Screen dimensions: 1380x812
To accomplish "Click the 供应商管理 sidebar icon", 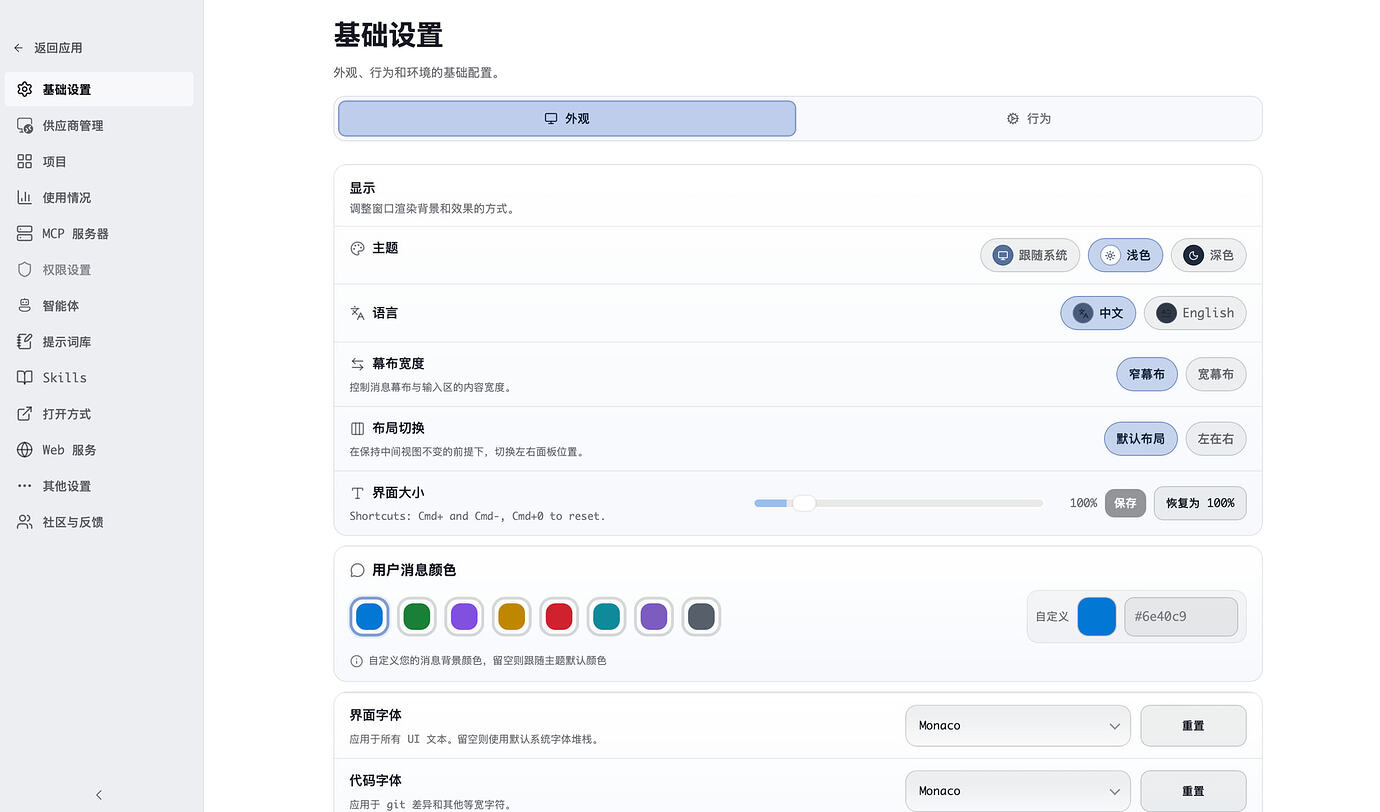I will (x=25, y=126).
